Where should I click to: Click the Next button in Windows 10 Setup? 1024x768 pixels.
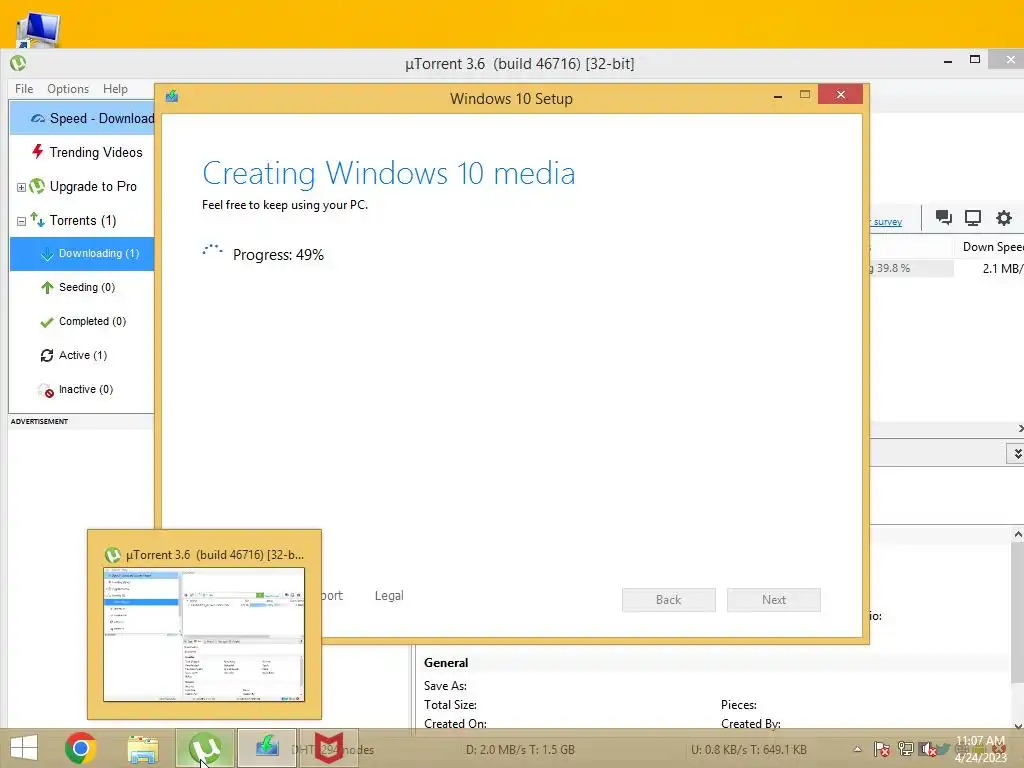(774, 600)
